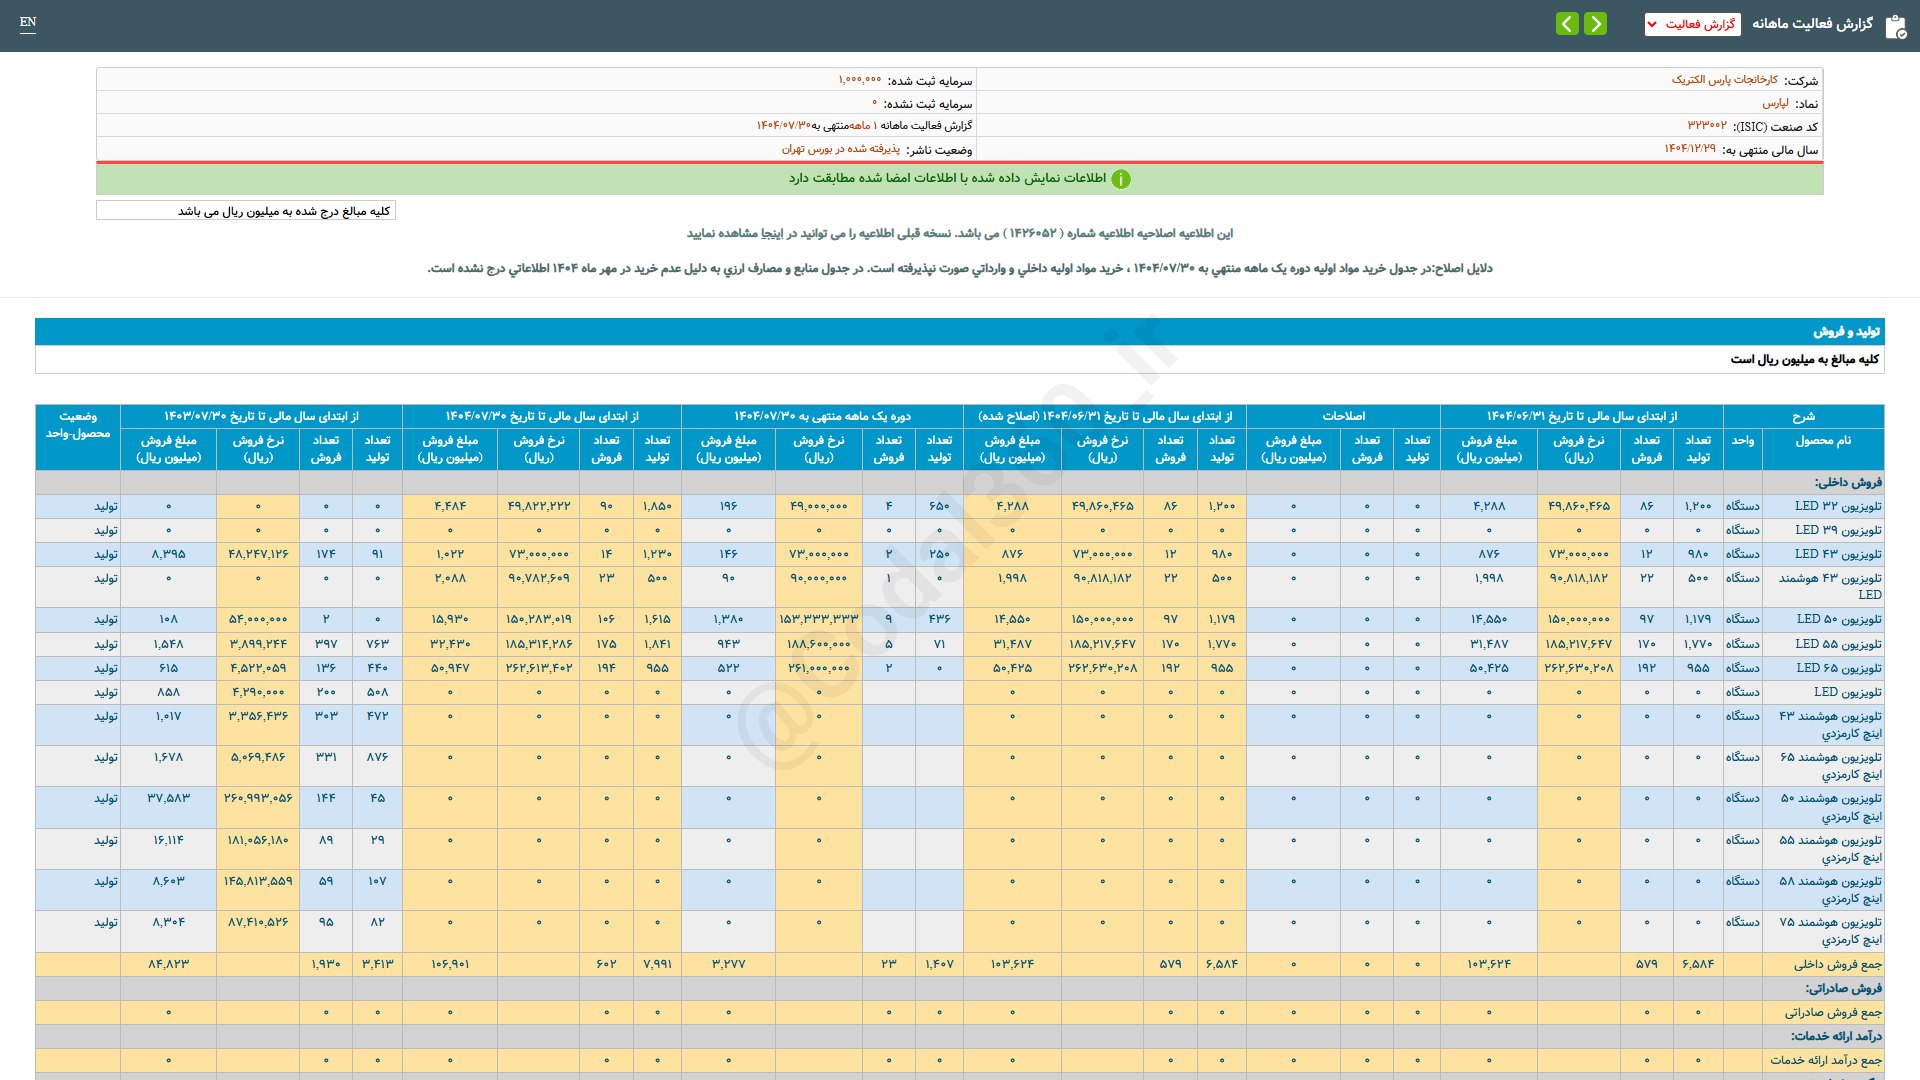Image resolution: width=1920 pixels, height=1080 pixels.
Task: Go to previous report with left arrow
Action: pos(1567,23)
